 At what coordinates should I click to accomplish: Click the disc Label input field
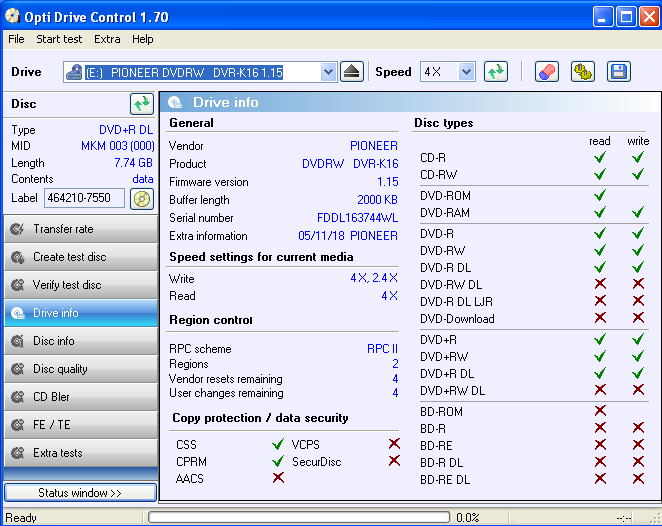click(x=84, y=198)
